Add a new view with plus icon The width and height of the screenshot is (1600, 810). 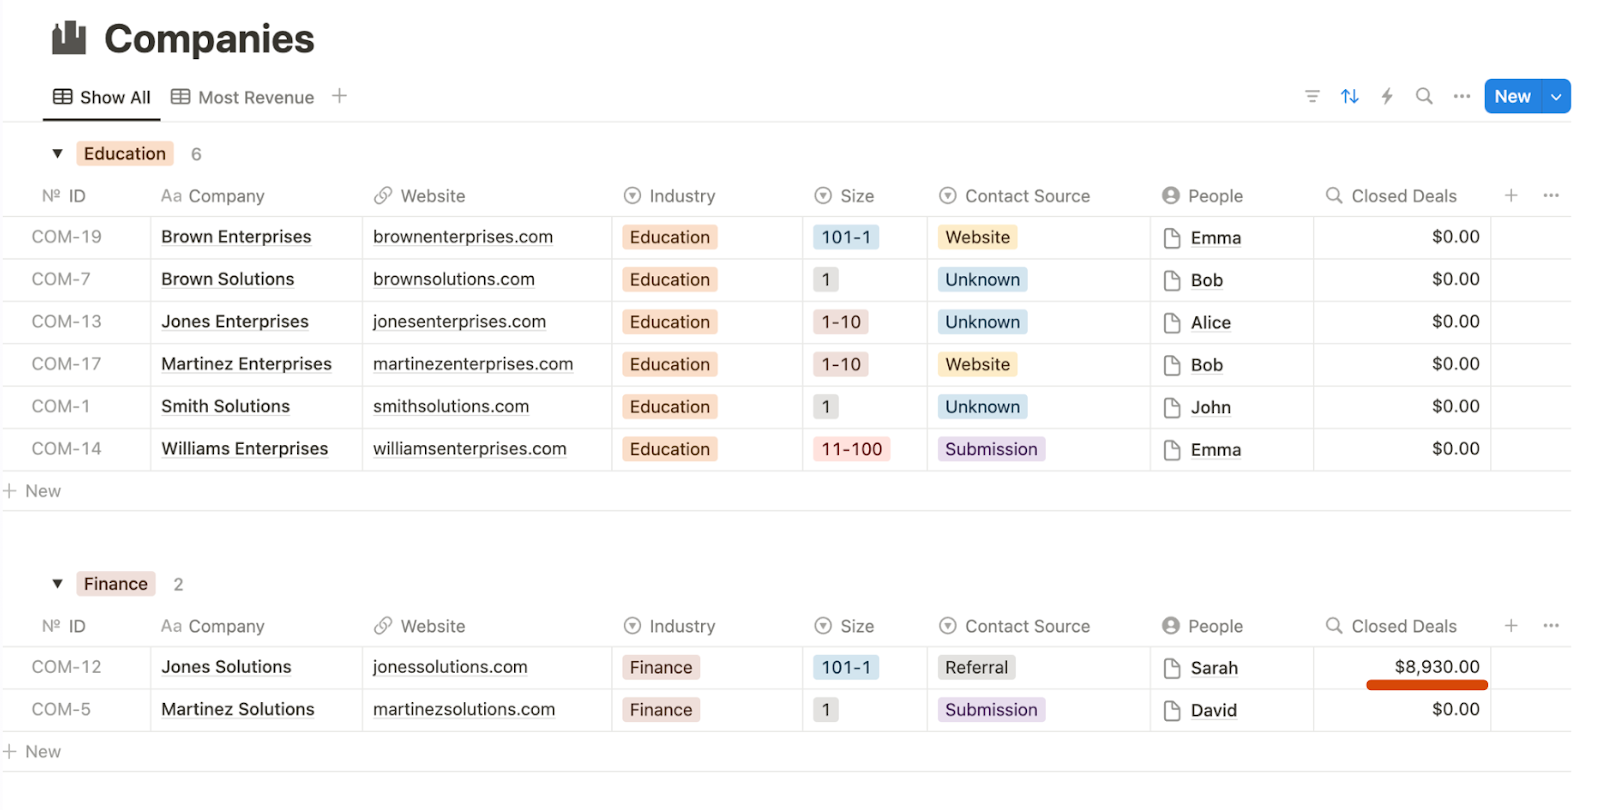coord(339,96)
